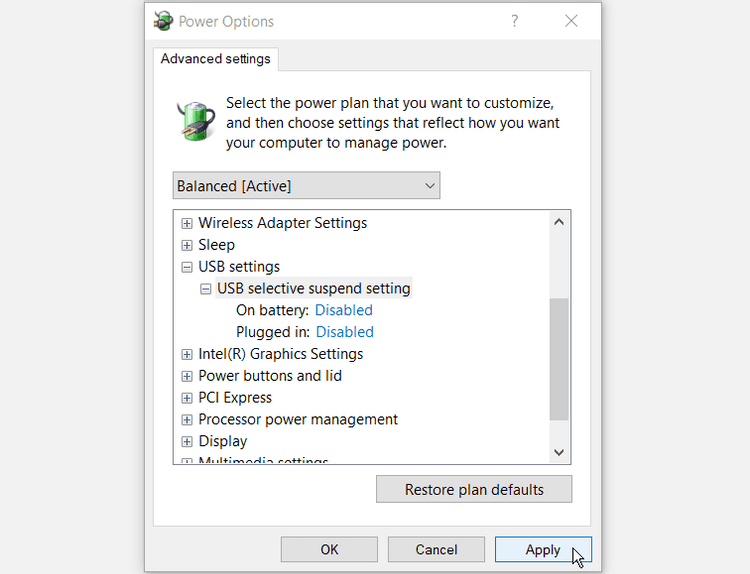Change the Plugged in Disabled value
Viewport: 750px width, 574px height.
344,332
